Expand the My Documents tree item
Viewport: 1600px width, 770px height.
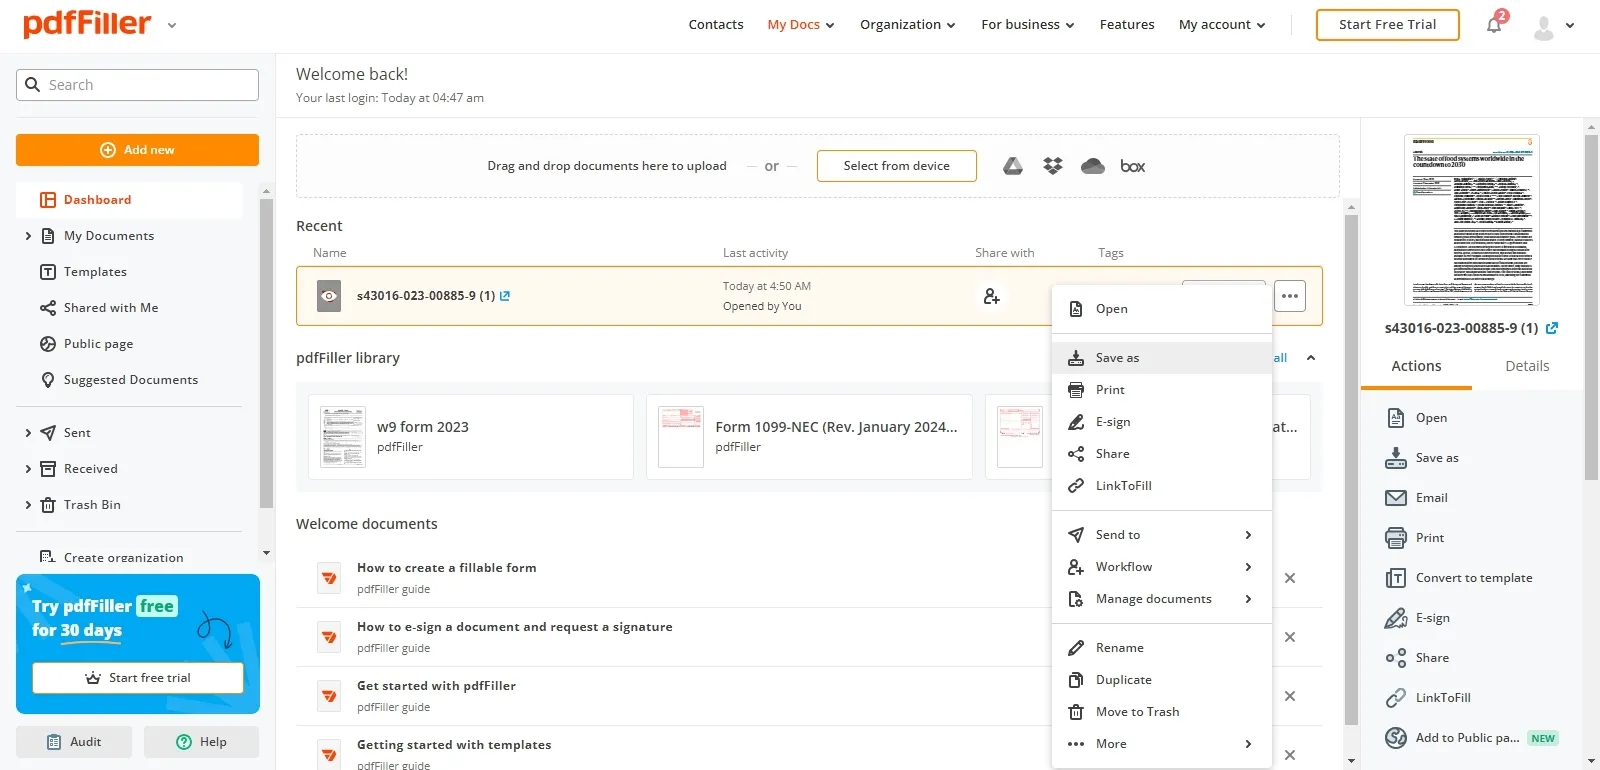pyautogui.click(x=28, y=236)
